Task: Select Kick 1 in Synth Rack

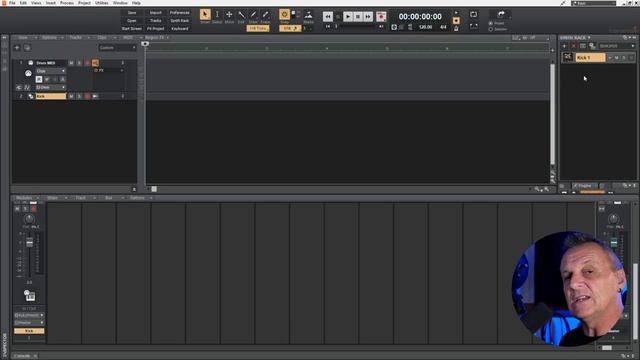Action: click(x=590, y=58)
